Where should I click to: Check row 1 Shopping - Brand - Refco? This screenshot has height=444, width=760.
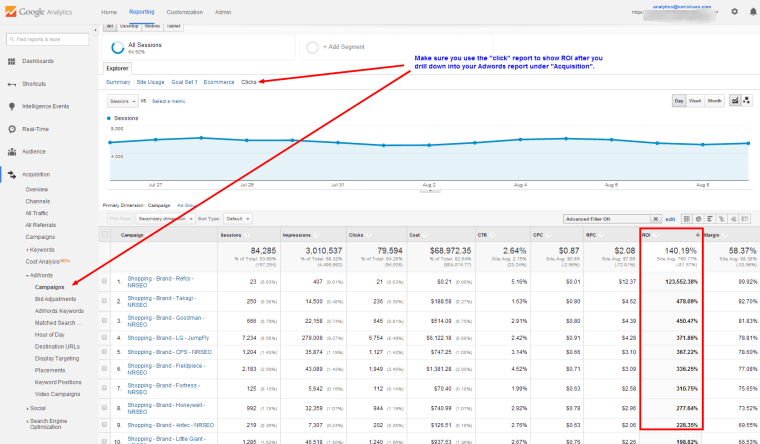(105, 281)
